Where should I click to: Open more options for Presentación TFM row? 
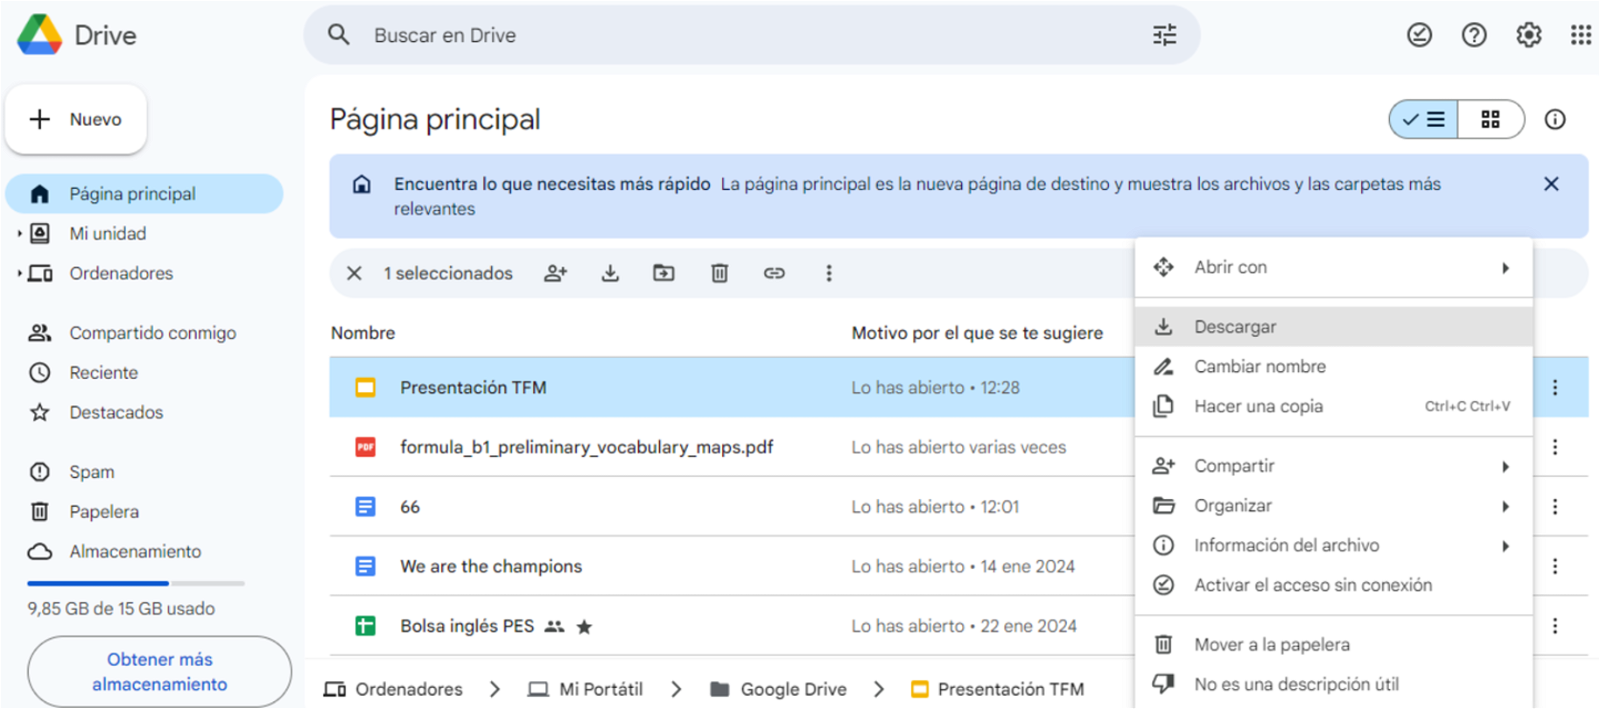tap(1555, 387)
